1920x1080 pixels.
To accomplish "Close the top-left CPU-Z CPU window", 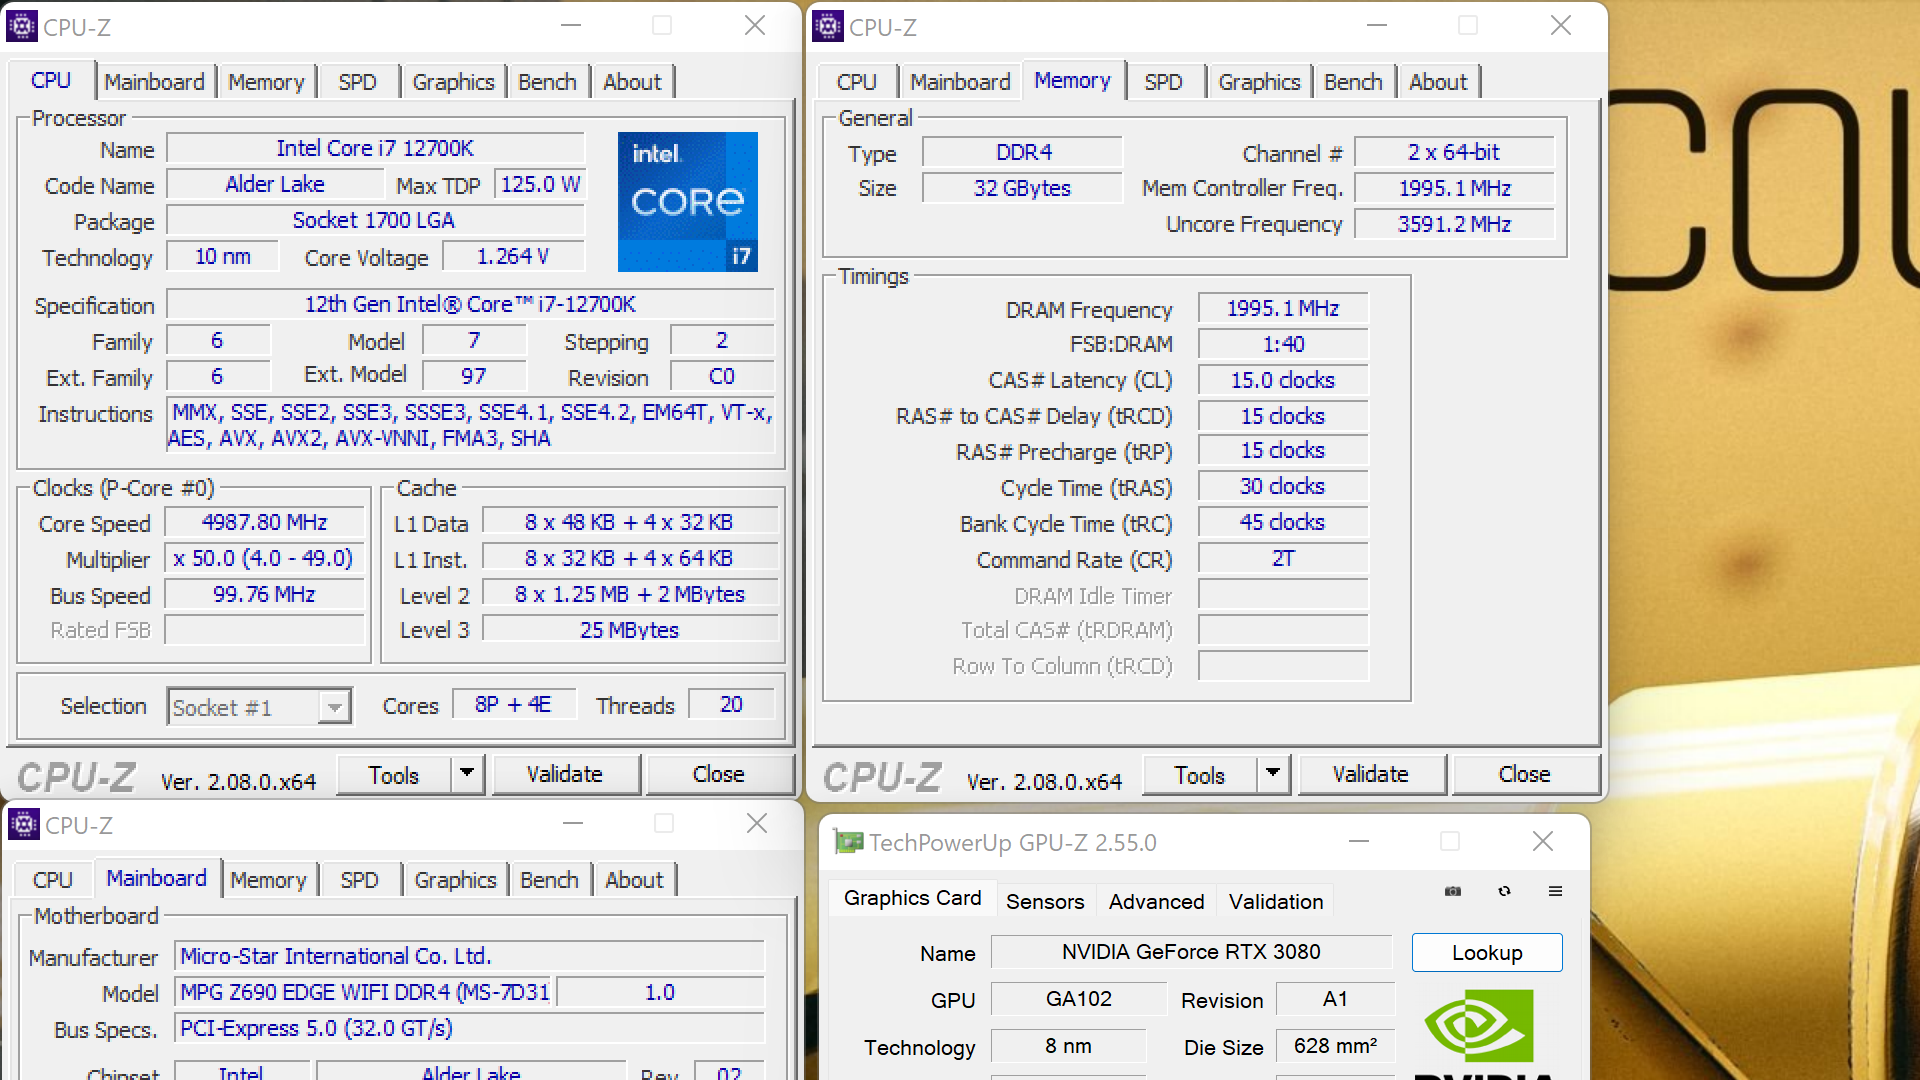I will point(755,25).
